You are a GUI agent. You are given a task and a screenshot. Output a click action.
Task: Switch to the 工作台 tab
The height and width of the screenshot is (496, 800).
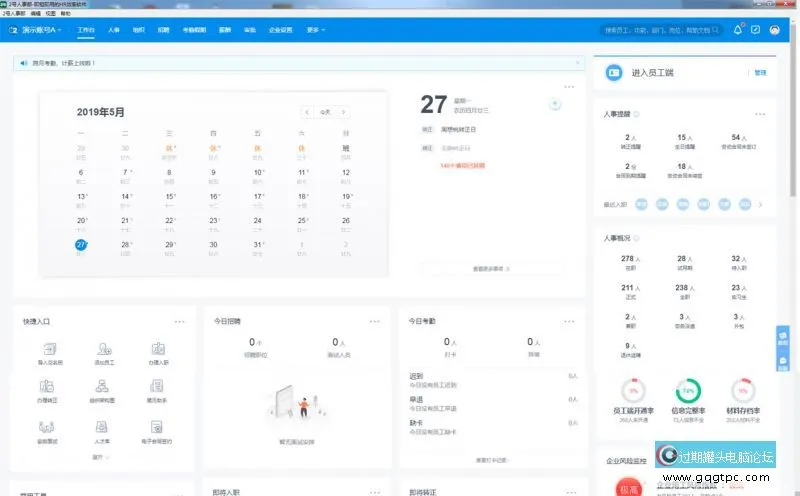pyautogui.click(x=86, y=30)
